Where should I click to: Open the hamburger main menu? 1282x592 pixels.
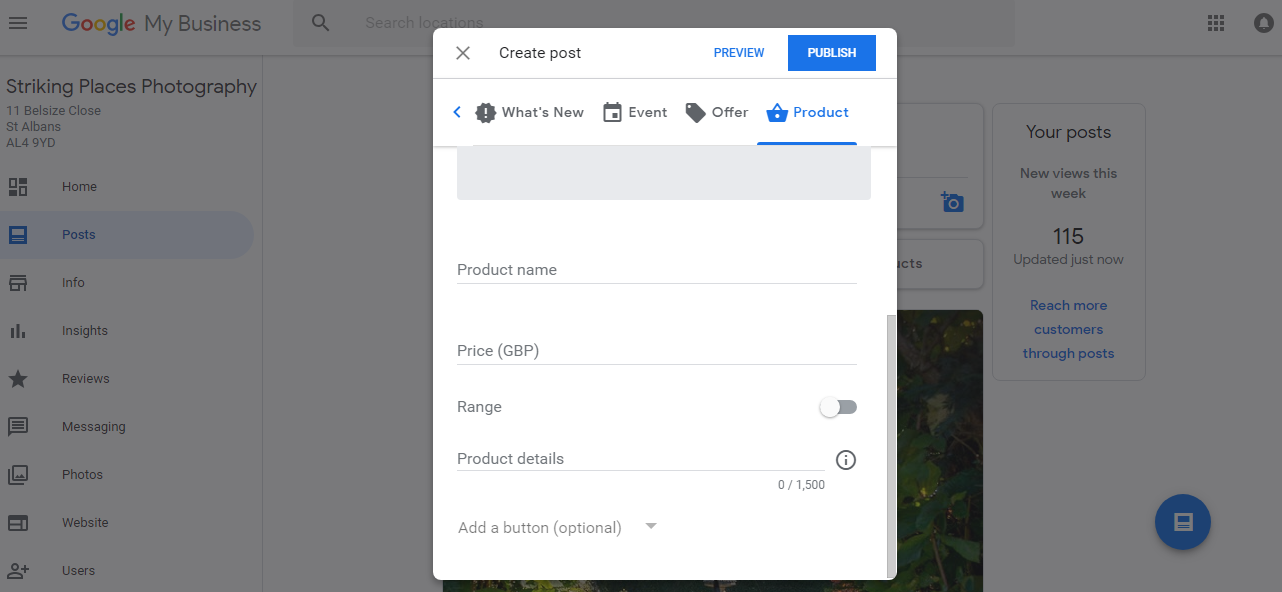[18, 23]
